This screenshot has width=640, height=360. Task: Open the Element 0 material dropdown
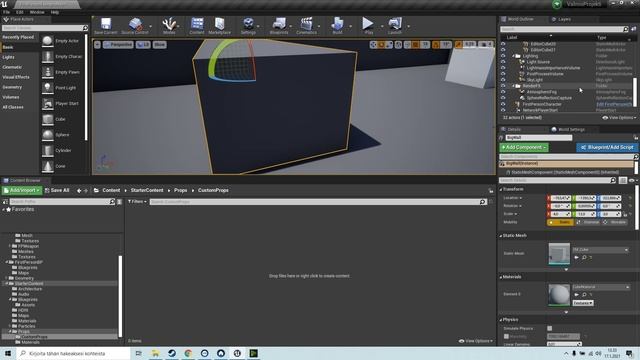coord(601,287)
